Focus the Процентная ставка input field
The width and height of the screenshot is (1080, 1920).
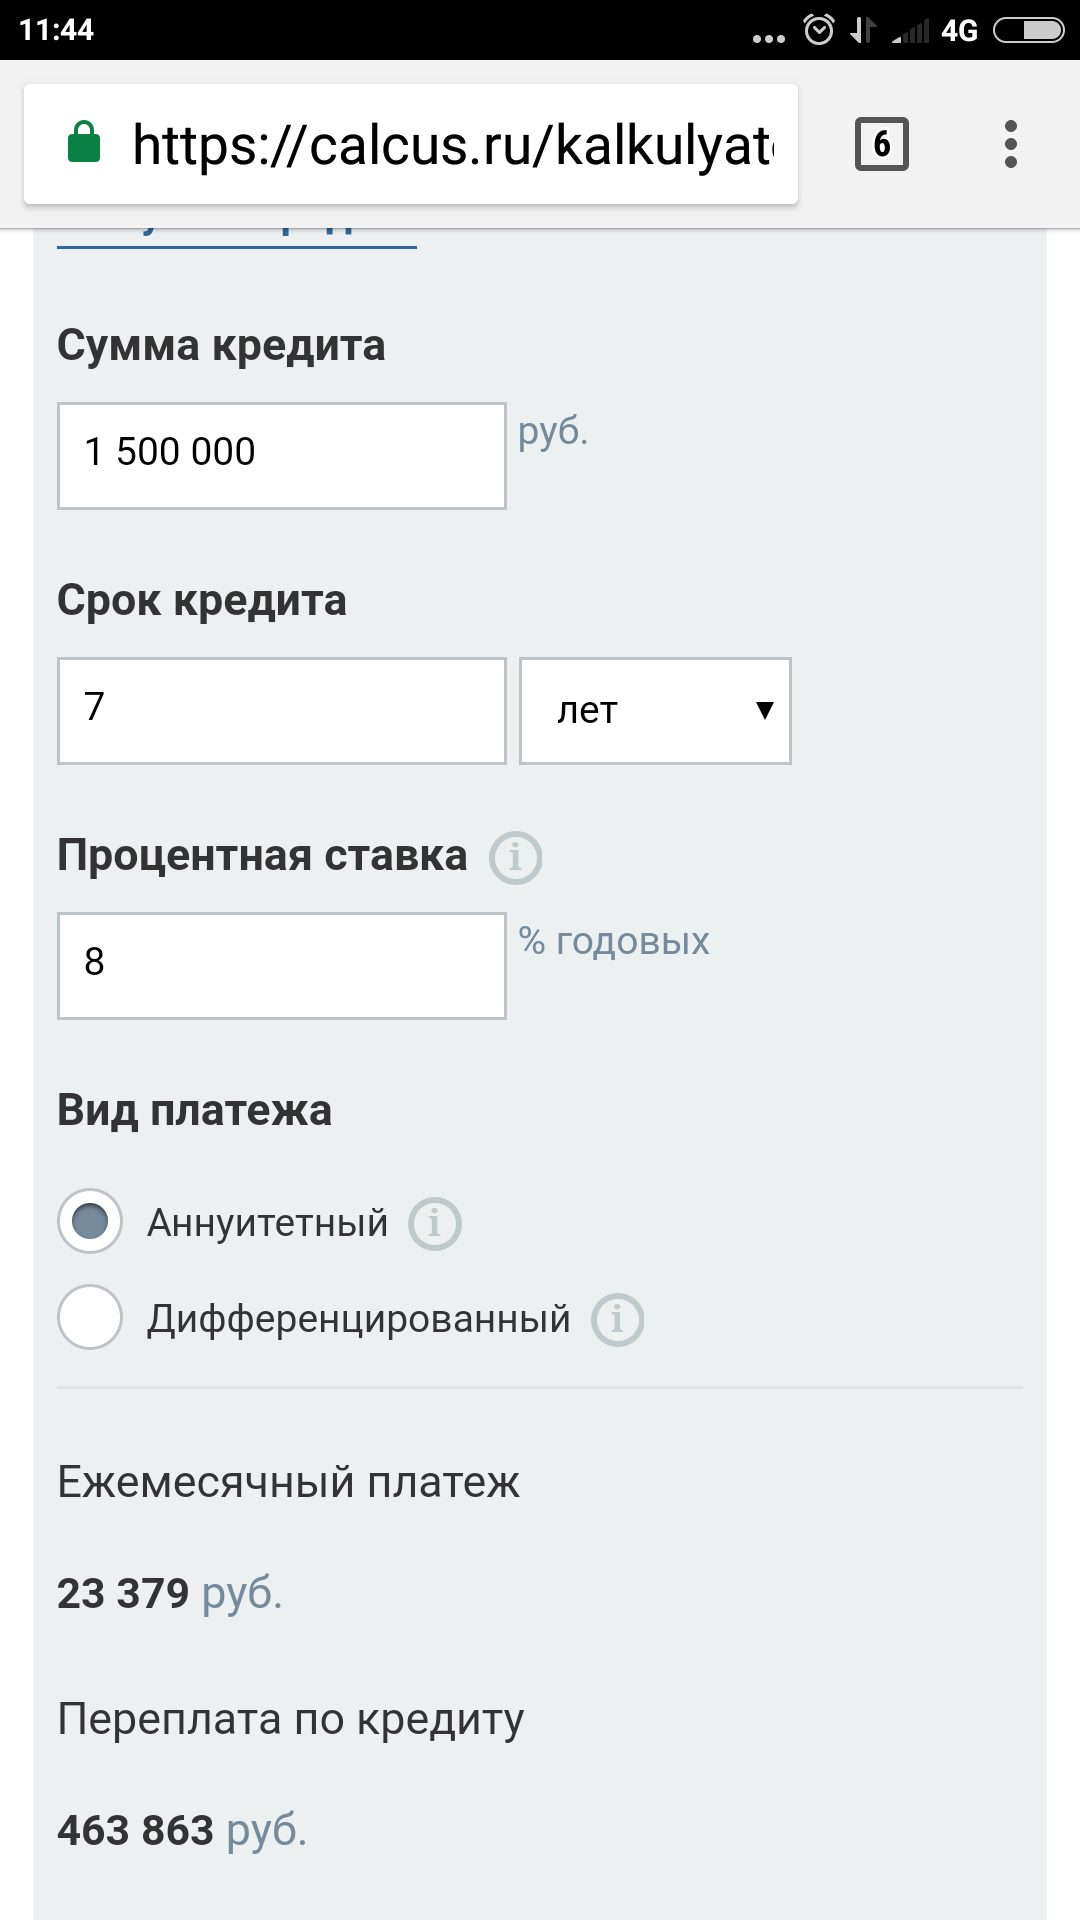[282, 966]
